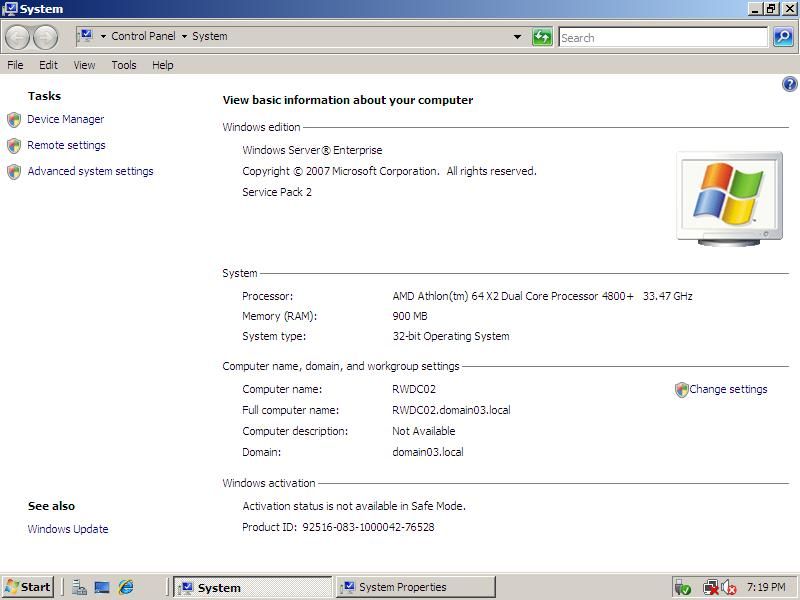This screenshot has width=800, height=600.
Task: Launch Internet Explorer from quick launch
Action: (126, 587)
